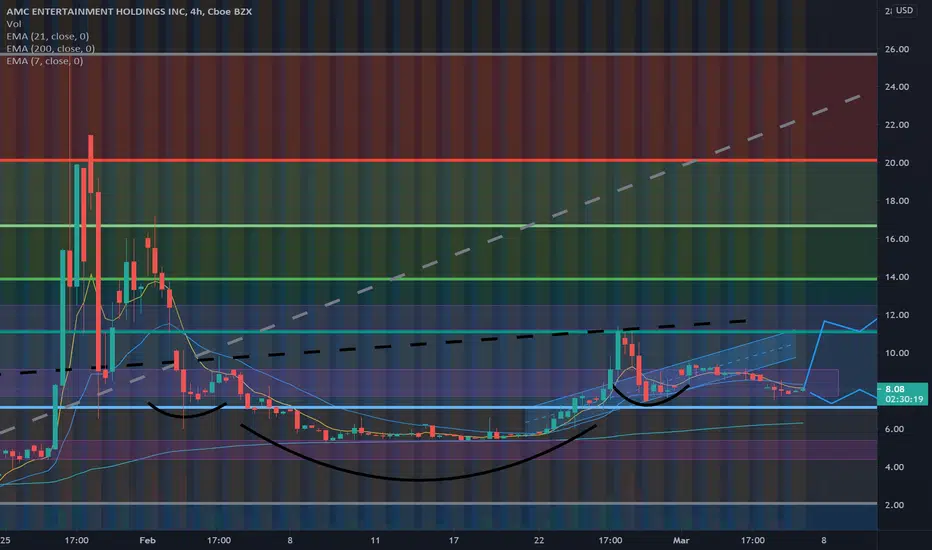Click the 11 date label on time axis
The image size is (932, 550).
(x=375, y=540)
